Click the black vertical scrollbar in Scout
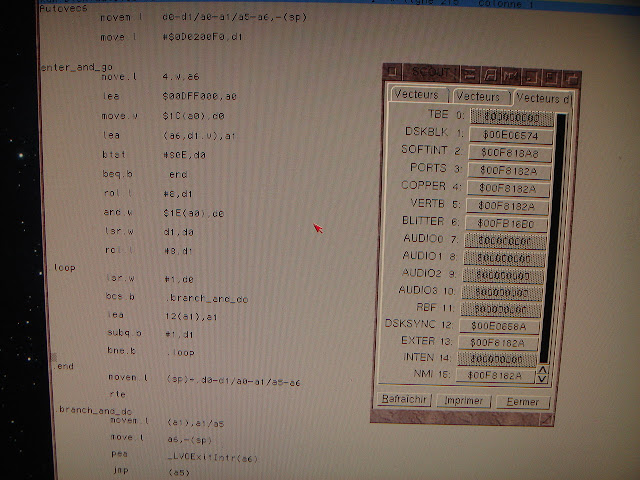 (554, 239)
